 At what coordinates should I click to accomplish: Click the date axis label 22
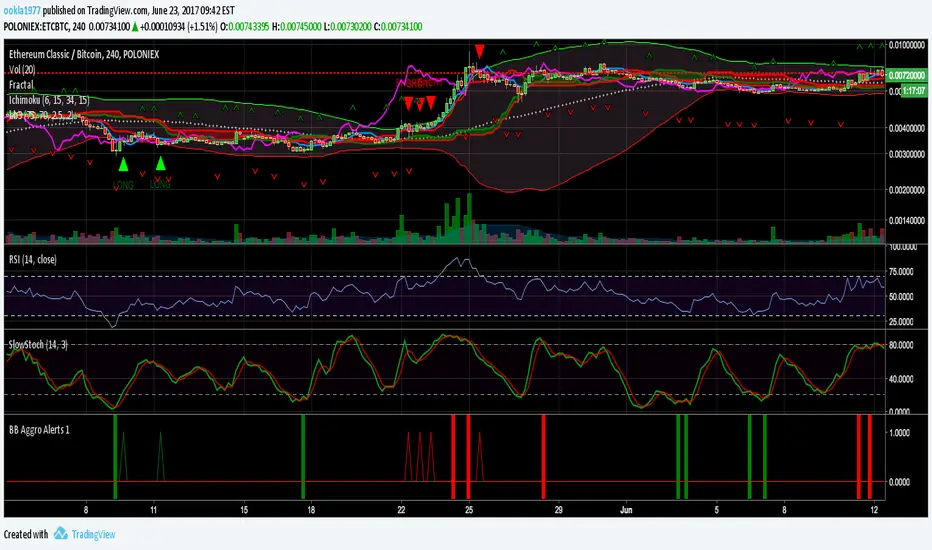click(402, 510)
